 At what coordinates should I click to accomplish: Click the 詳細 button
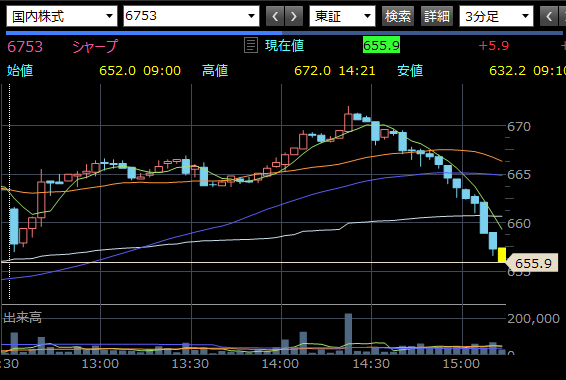point(437,17)
